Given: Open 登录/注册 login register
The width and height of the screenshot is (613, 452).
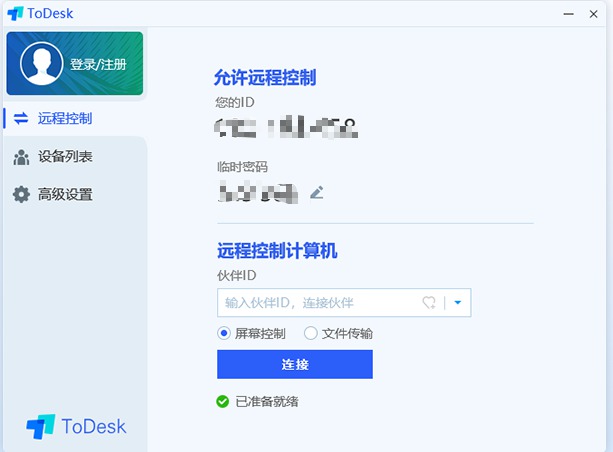Looking at the screenshot, I should 98,64.
